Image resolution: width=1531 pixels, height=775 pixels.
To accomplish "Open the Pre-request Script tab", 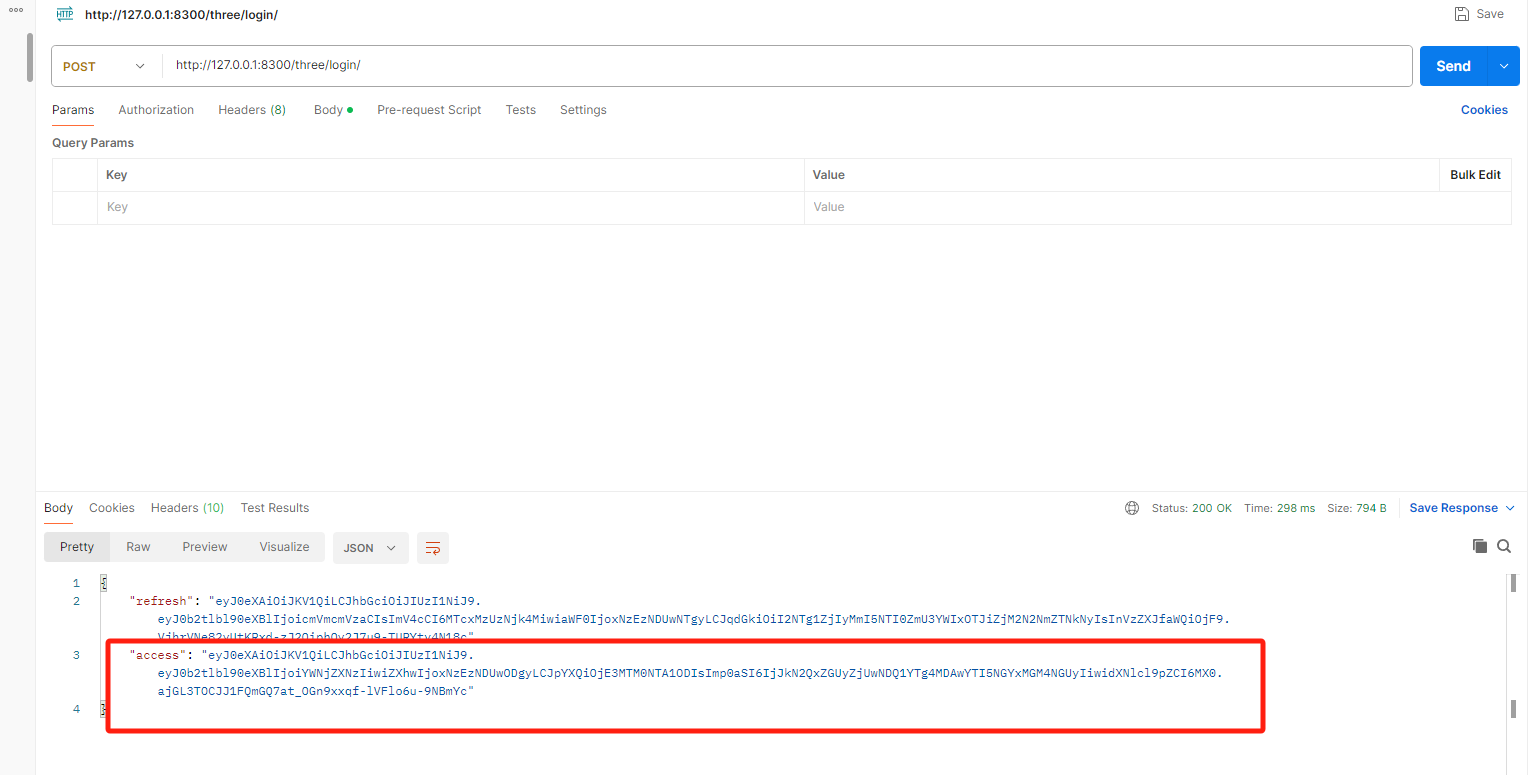I will (x=429, y=110).
